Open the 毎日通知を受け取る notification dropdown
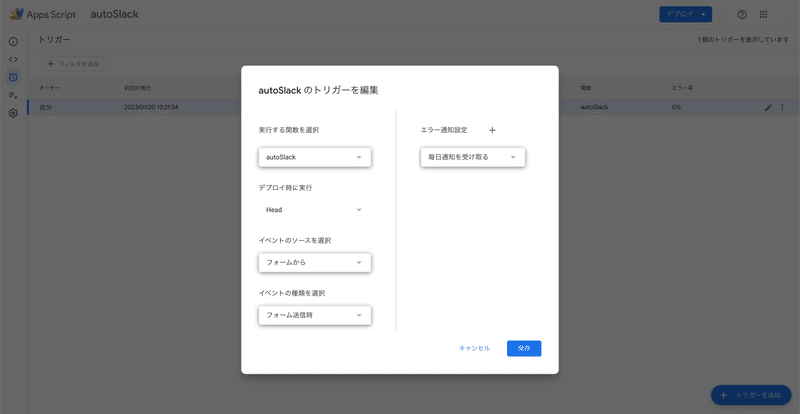 (x=472, y=157)
